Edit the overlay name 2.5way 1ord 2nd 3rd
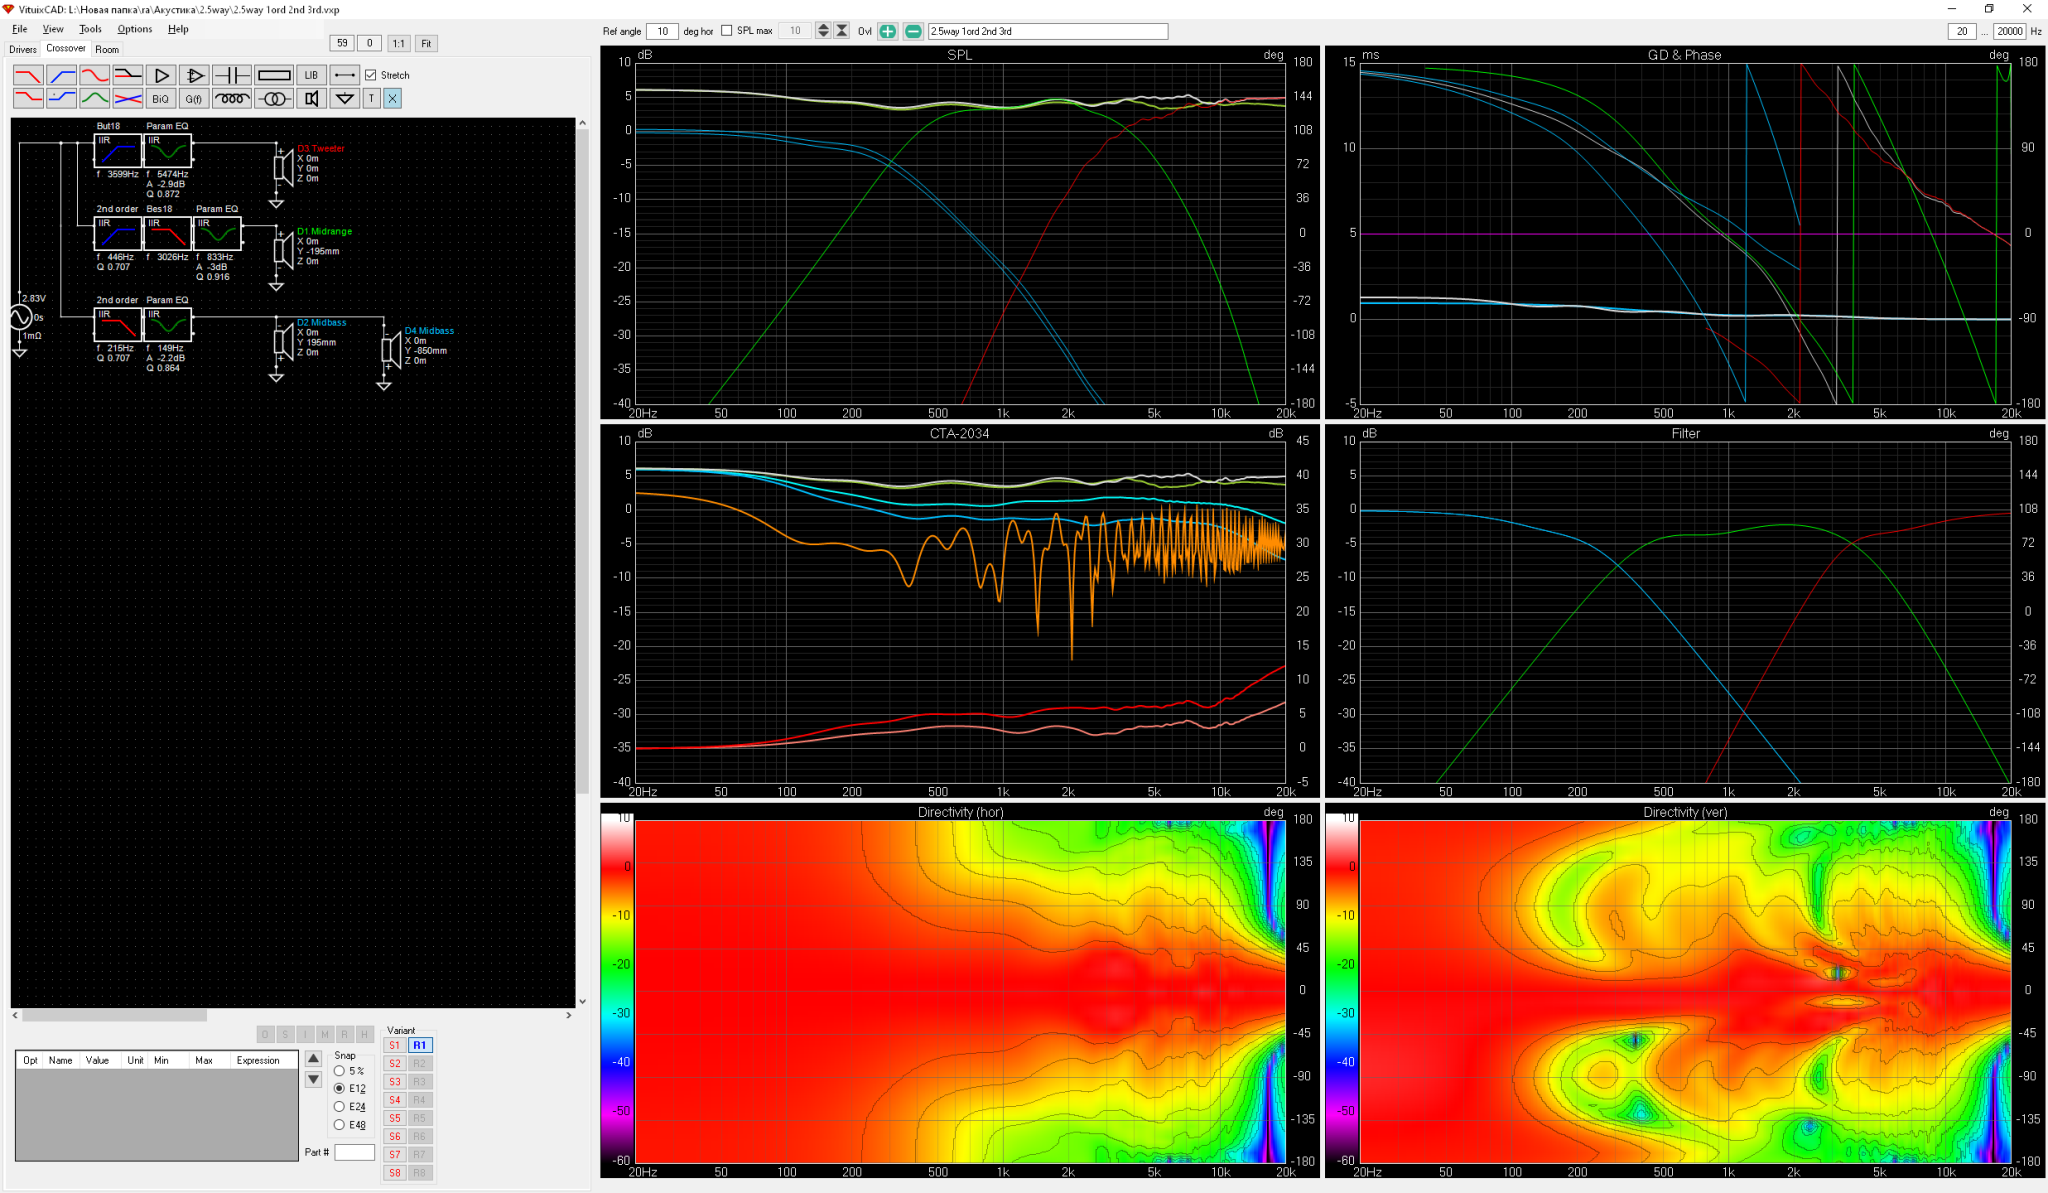 [x=1048, y=31]
